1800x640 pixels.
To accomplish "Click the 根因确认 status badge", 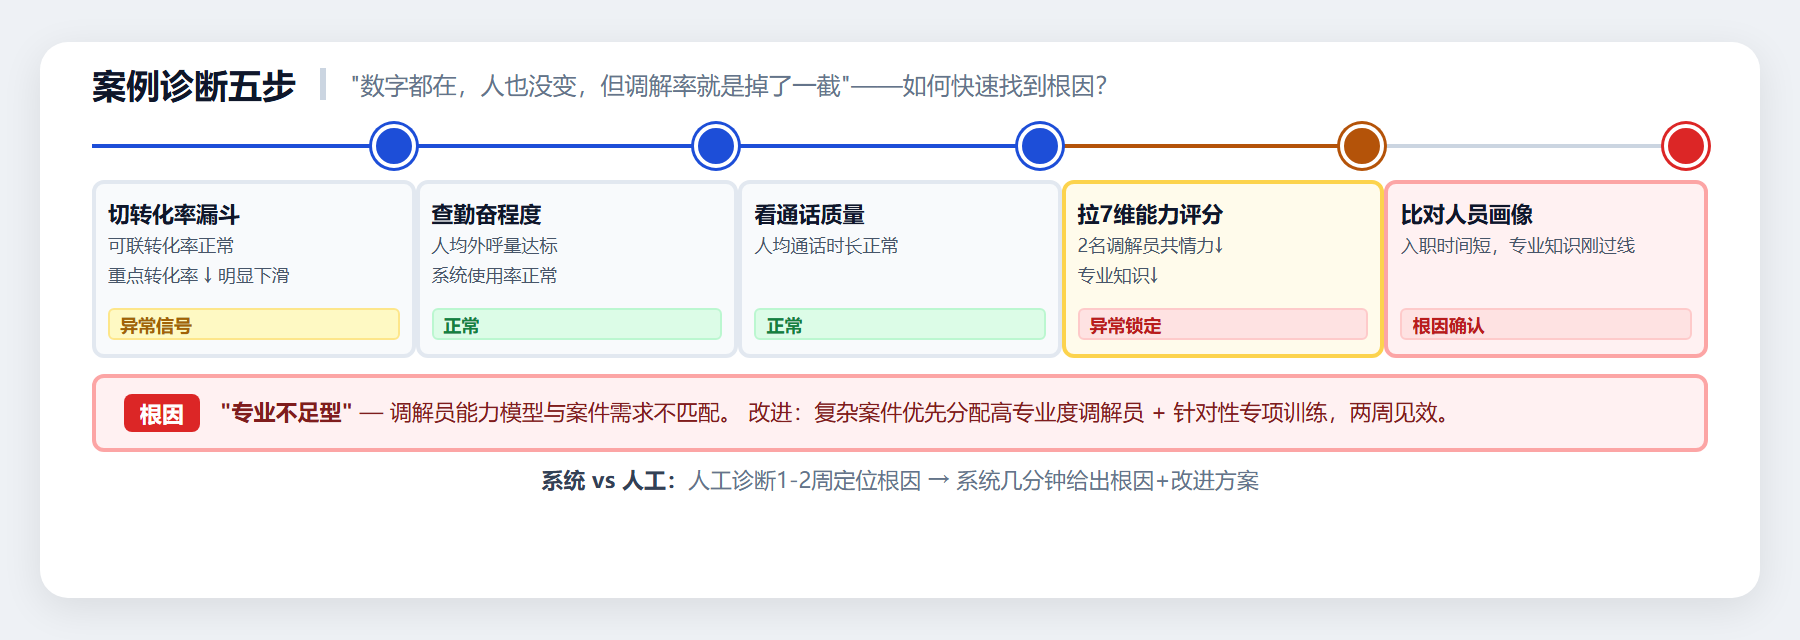I will [1545, 325].
